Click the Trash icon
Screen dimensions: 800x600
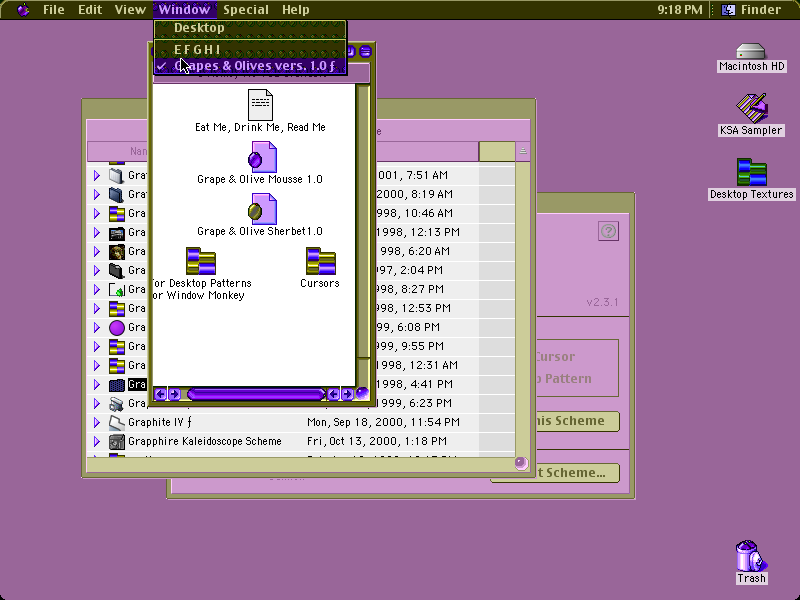point(751,556)
